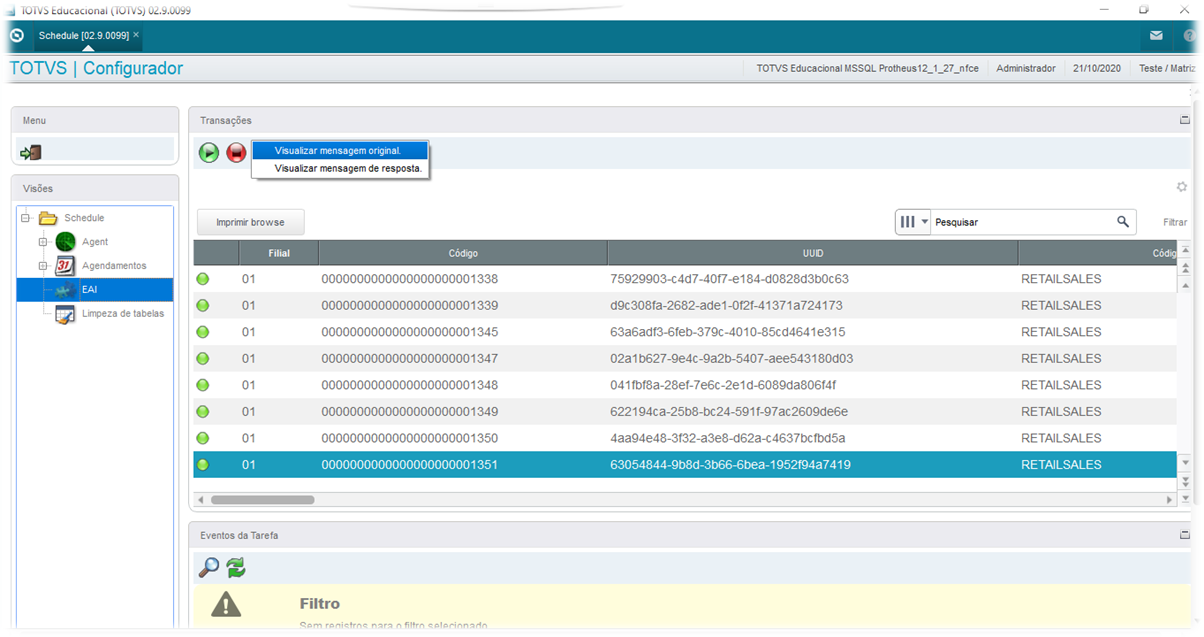Expand the Agent tree node

tap(43, 242)
